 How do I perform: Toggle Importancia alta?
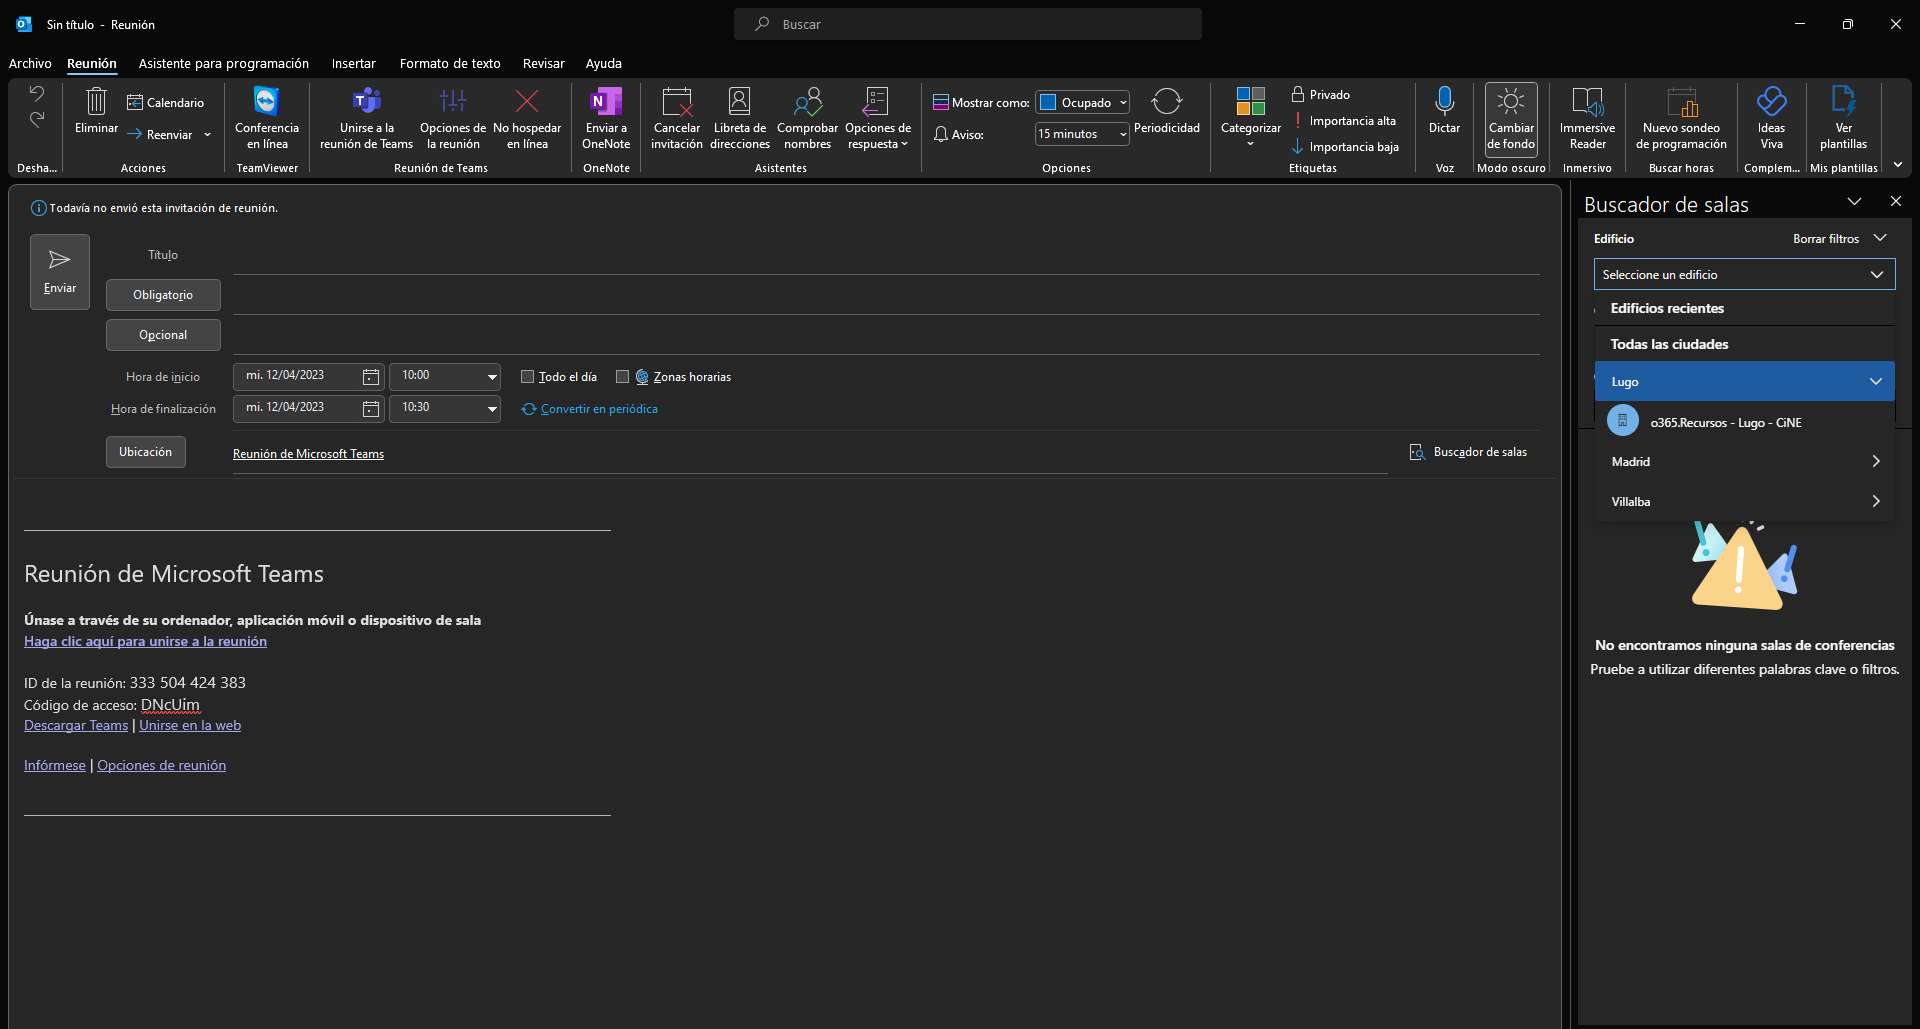click(1343, 120)
